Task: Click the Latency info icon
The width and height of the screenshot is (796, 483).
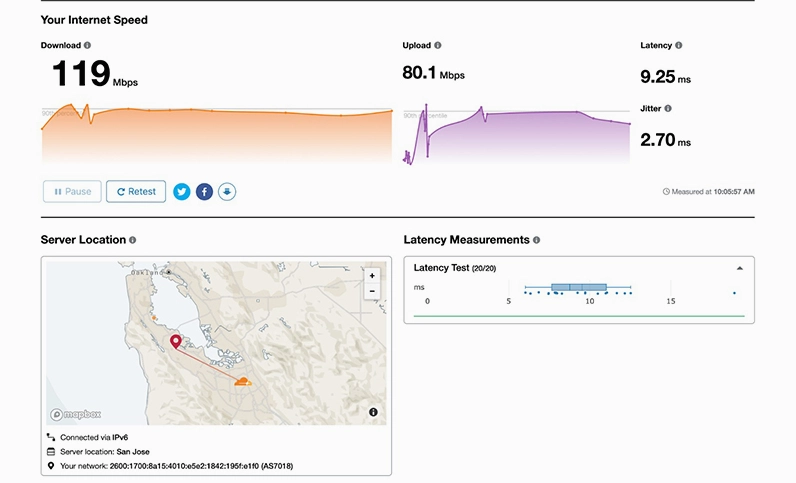Action: click(680, 46)
